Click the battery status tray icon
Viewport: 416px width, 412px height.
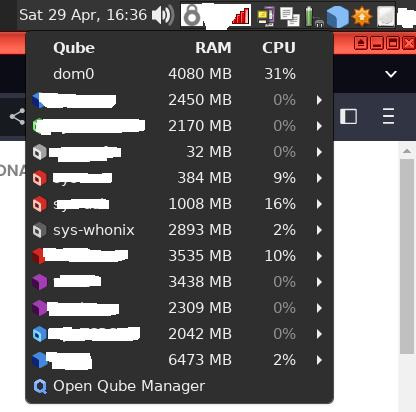click(x=313, y=17)
